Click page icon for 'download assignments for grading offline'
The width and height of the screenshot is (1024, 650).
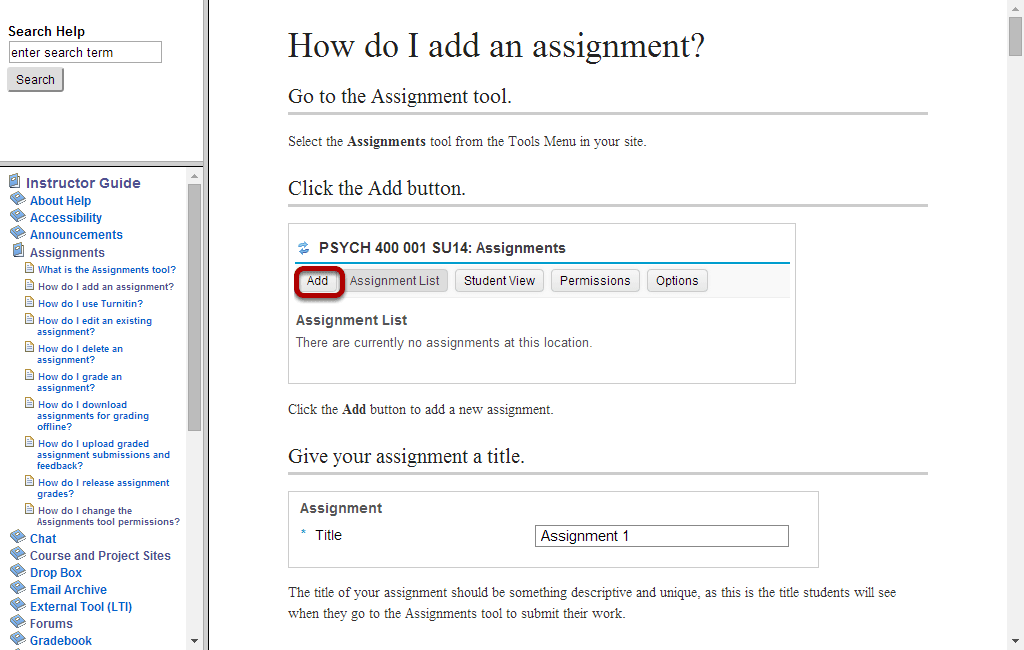pos(29,403)
